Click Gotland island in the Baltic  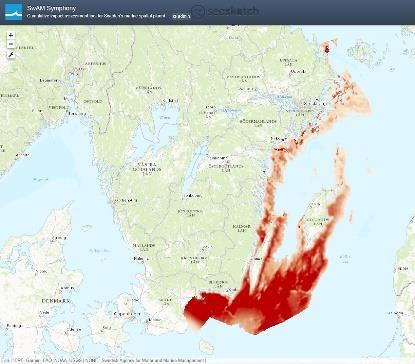click(x=316, y=217)
